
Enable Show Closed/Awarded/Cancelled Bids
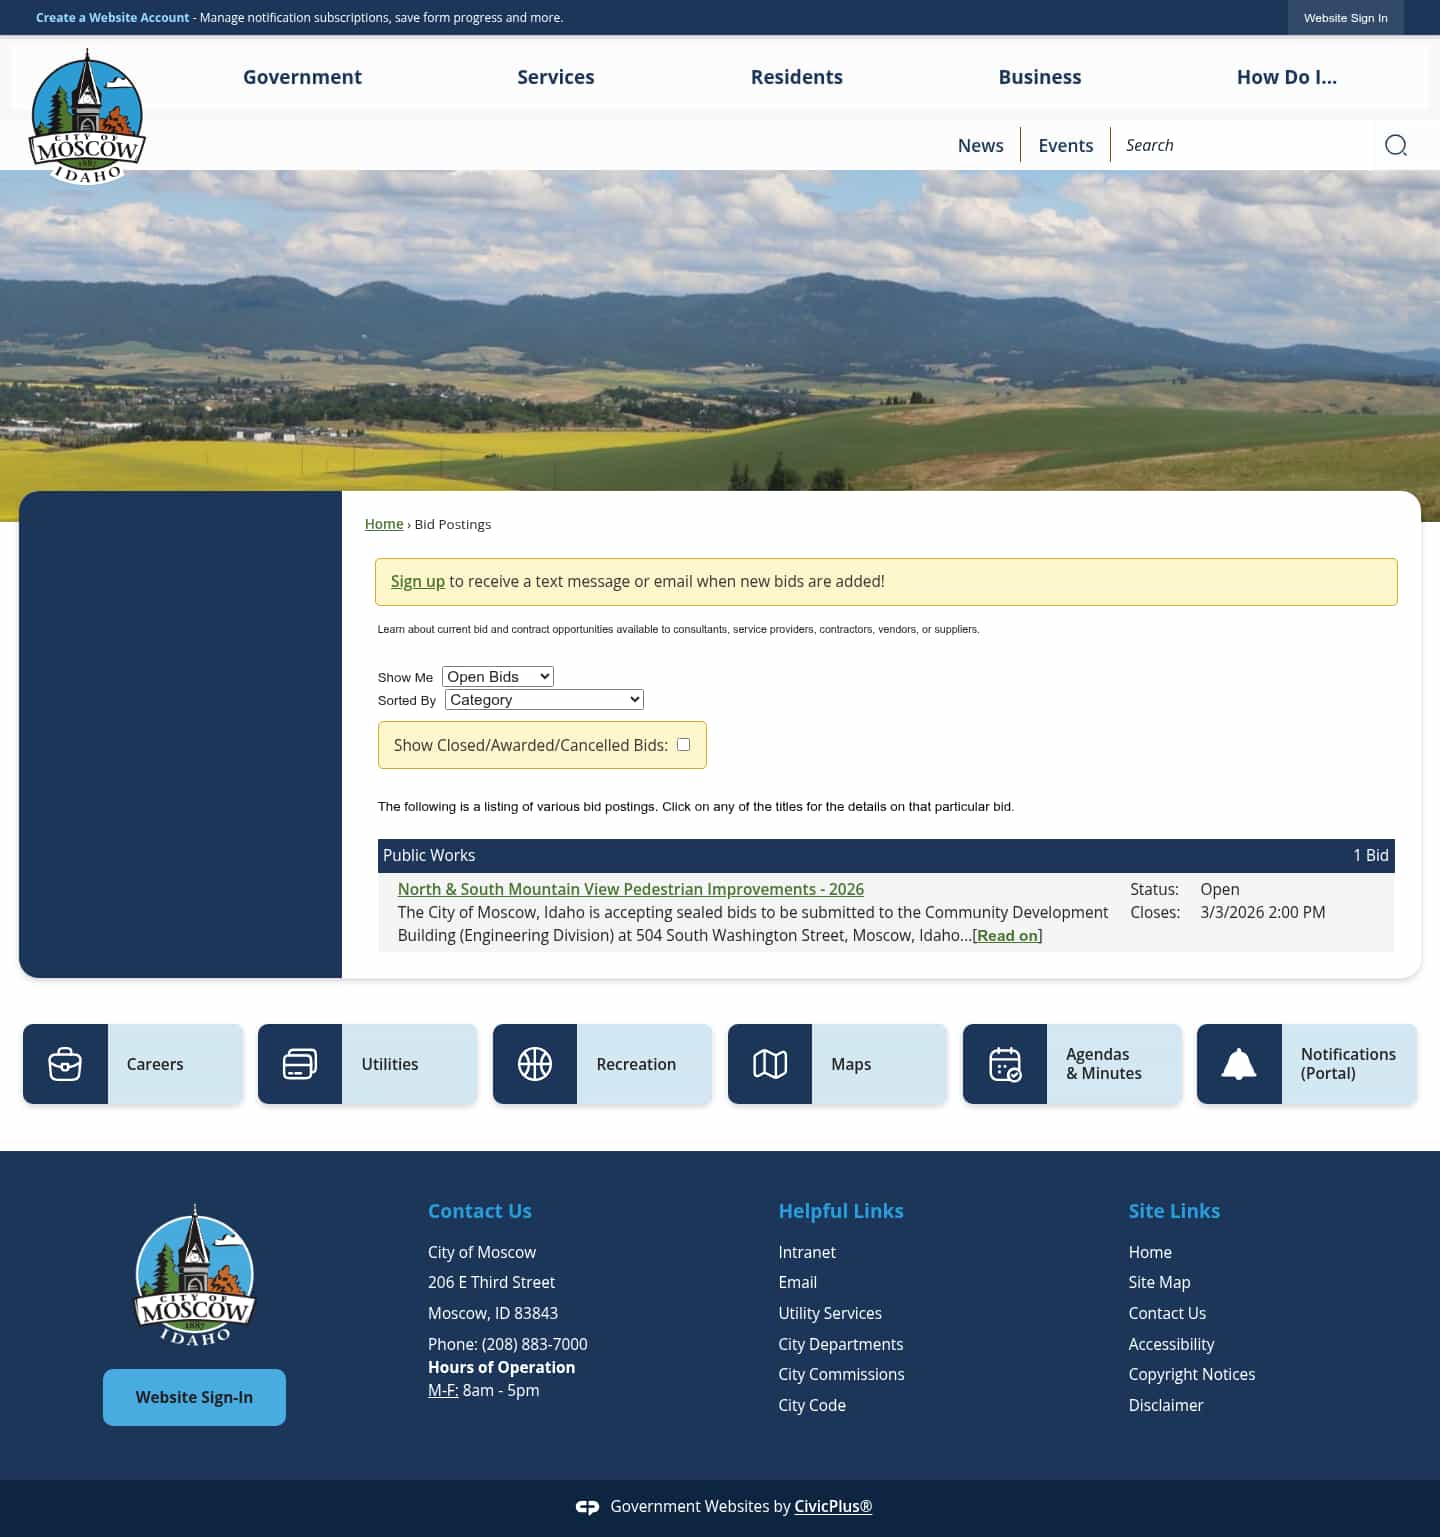pyautogui.click(x=683, y=744)
